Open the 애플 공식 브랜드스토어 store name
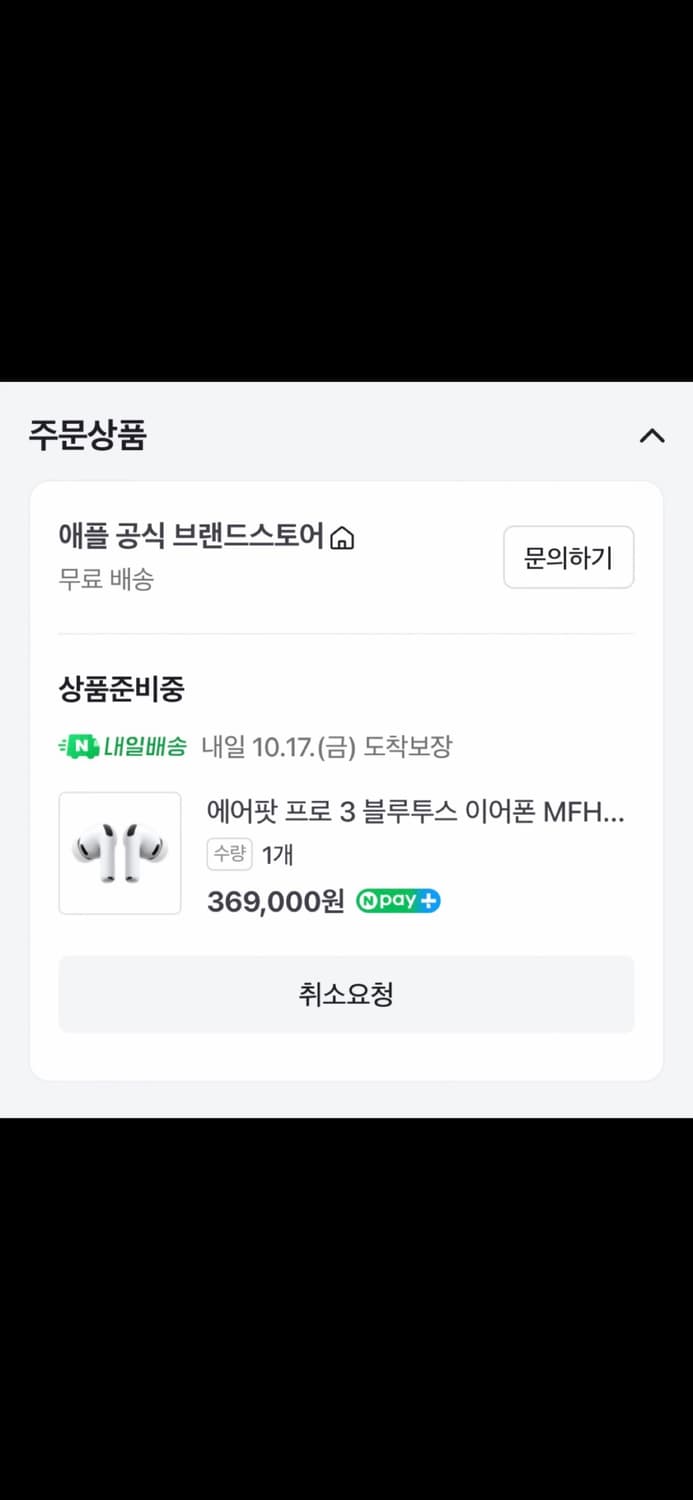Viewport: 693px width, 1500px height. (191, 537)
